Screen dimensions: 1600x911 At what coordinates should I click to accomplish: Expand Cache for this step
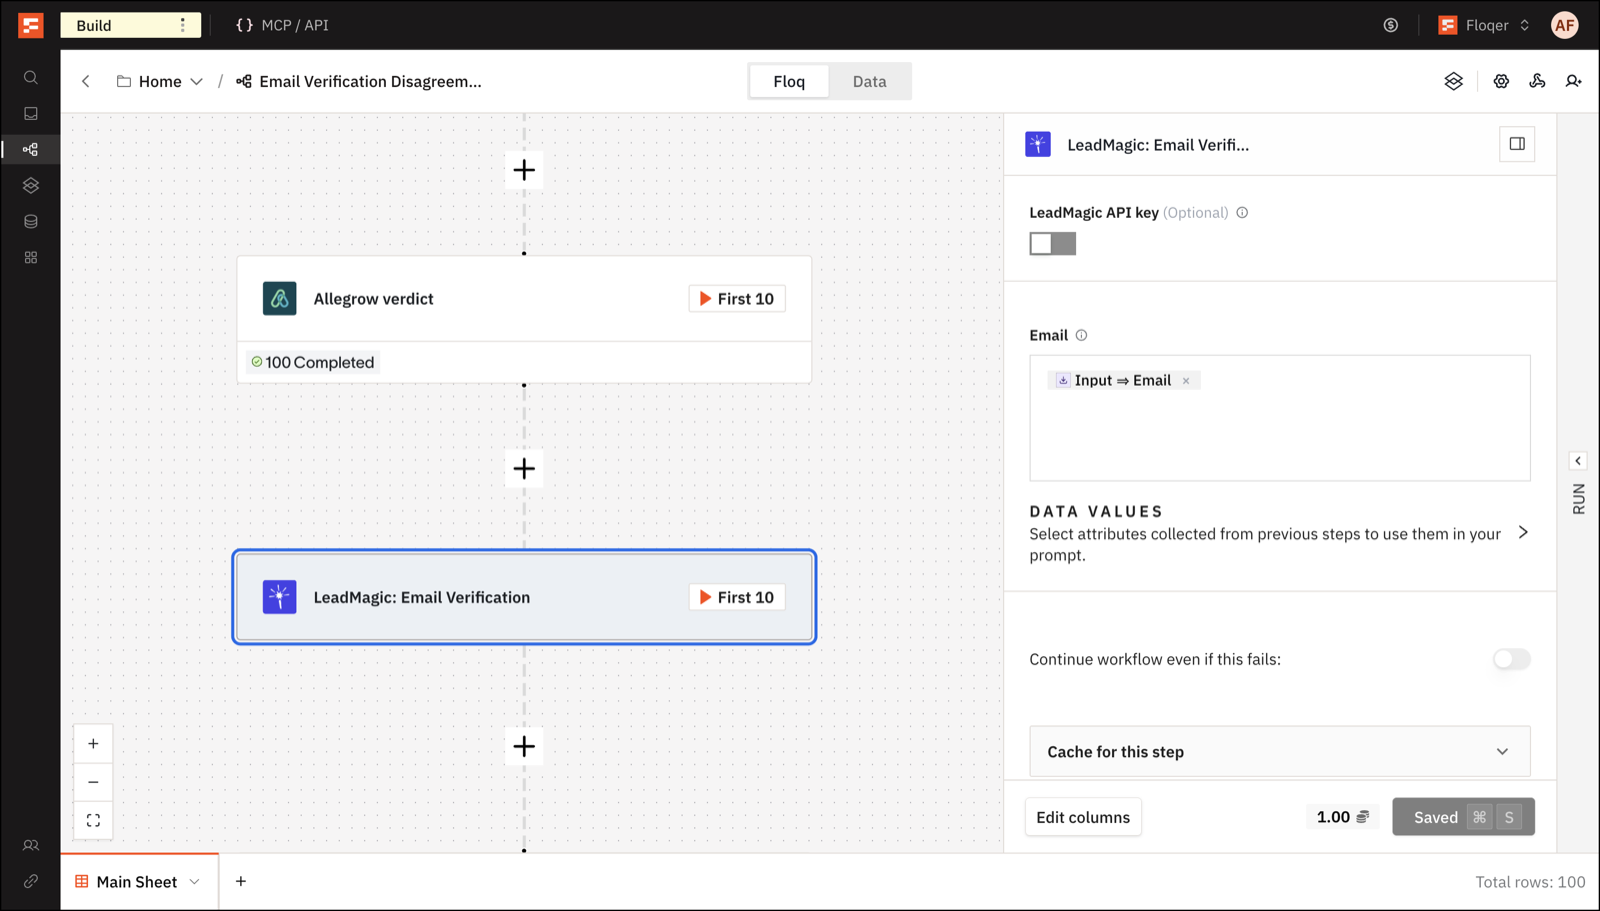point(1279,752)
